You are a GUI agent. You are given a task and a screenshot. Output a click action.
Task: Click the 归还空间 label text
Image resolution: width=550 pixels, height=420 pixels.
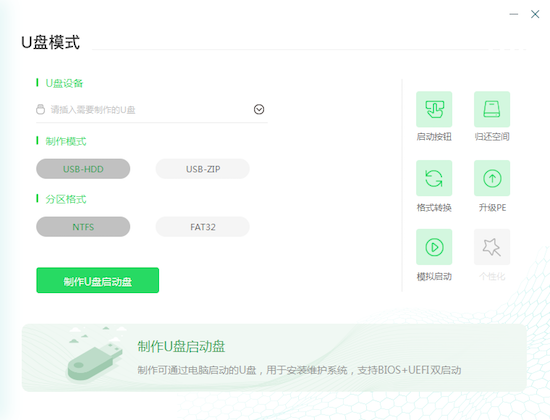tap(492, 136)
